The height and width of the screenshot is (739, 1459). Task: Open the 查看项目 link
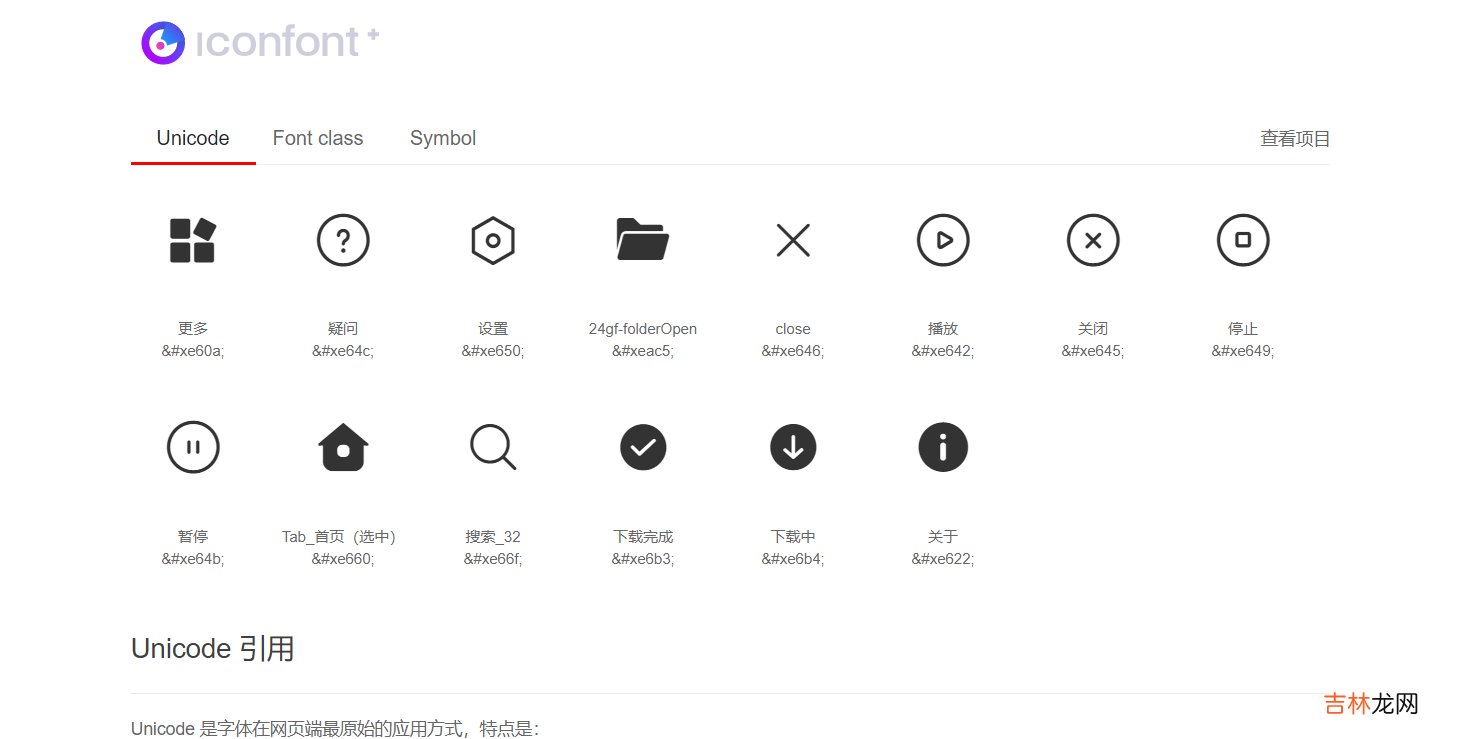click(1295, 139)
